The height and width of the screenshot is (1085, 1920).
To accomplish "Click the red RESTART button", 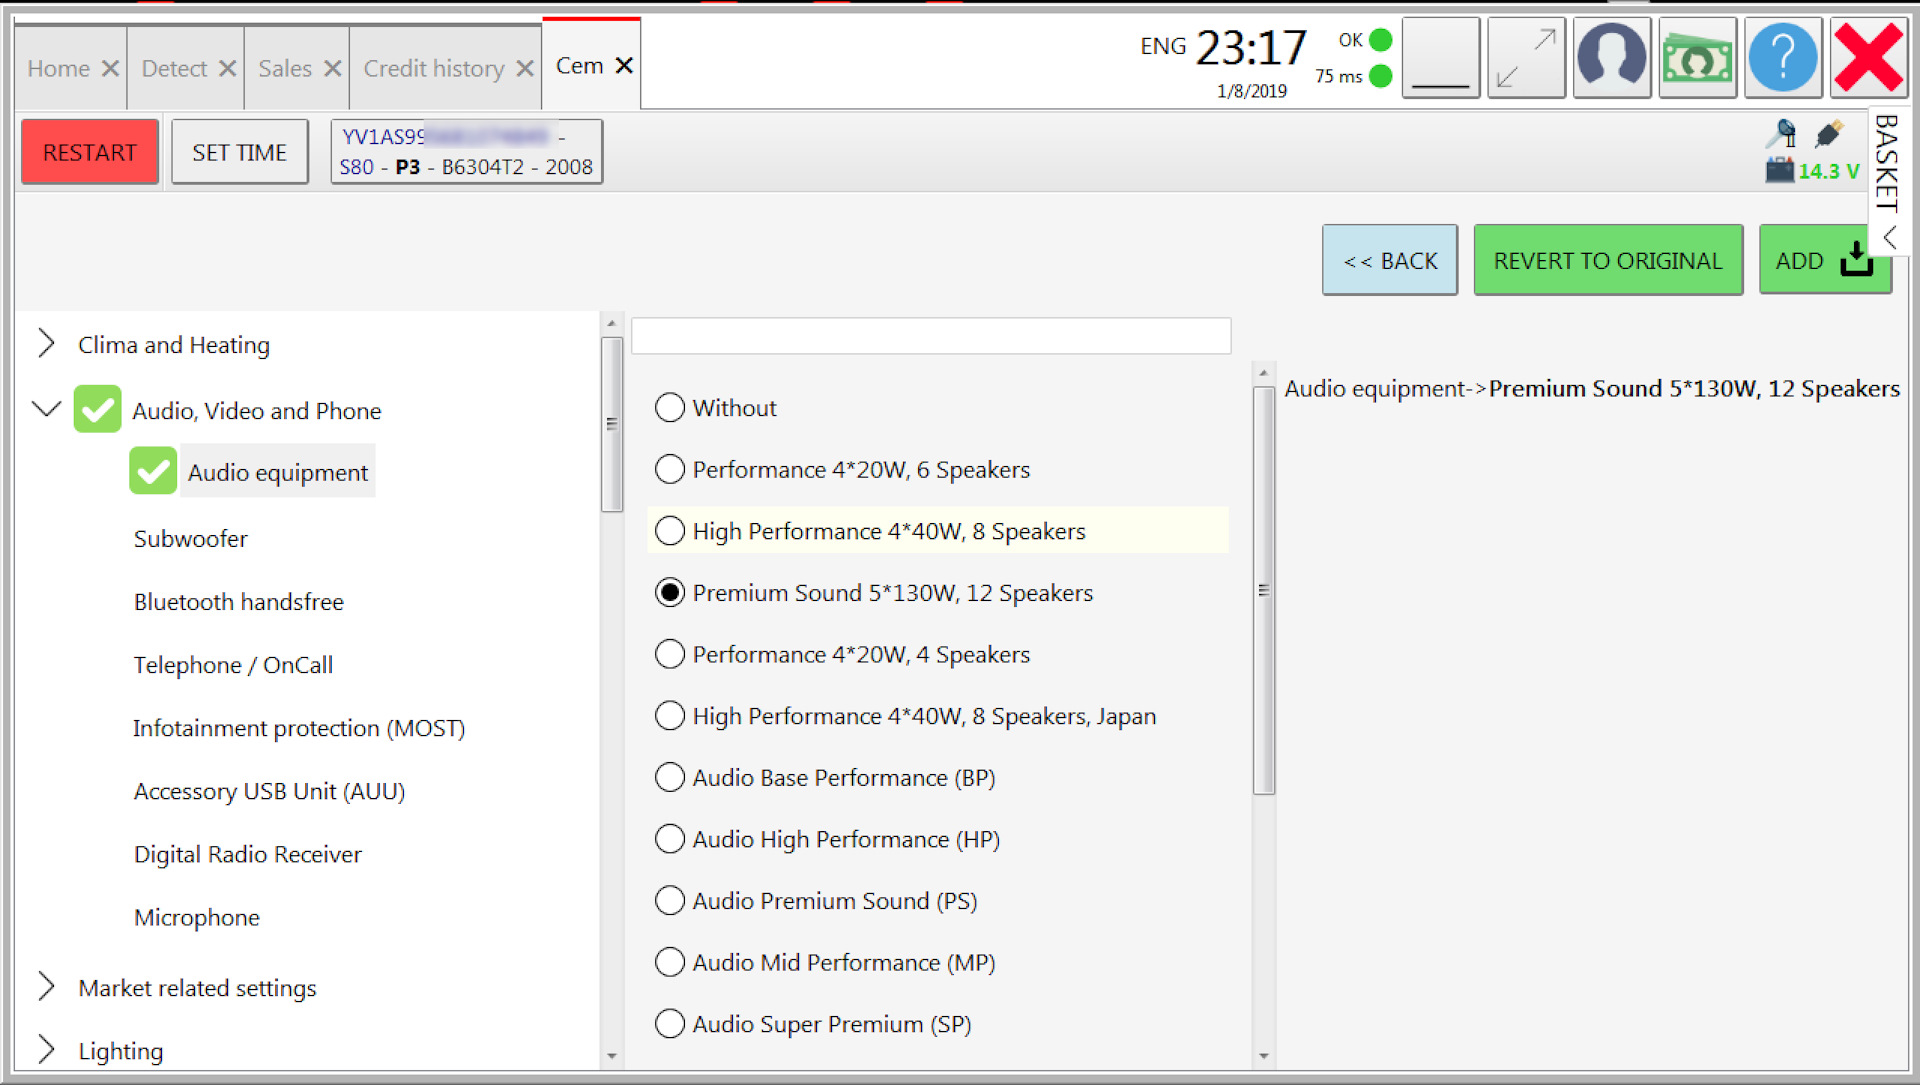I will click(90, 152).
